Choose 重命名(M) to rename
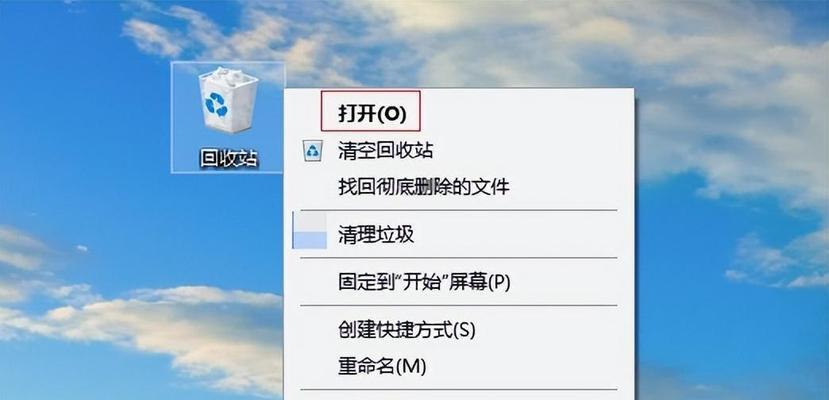Image resolution: width=829 pixels, height=400 pixels. [382, 366]
